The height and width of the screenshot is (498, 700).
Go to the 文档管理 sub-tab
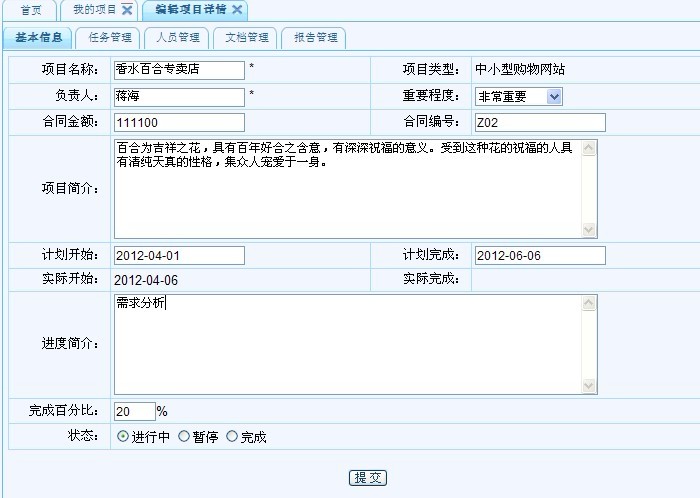(245, 38)
